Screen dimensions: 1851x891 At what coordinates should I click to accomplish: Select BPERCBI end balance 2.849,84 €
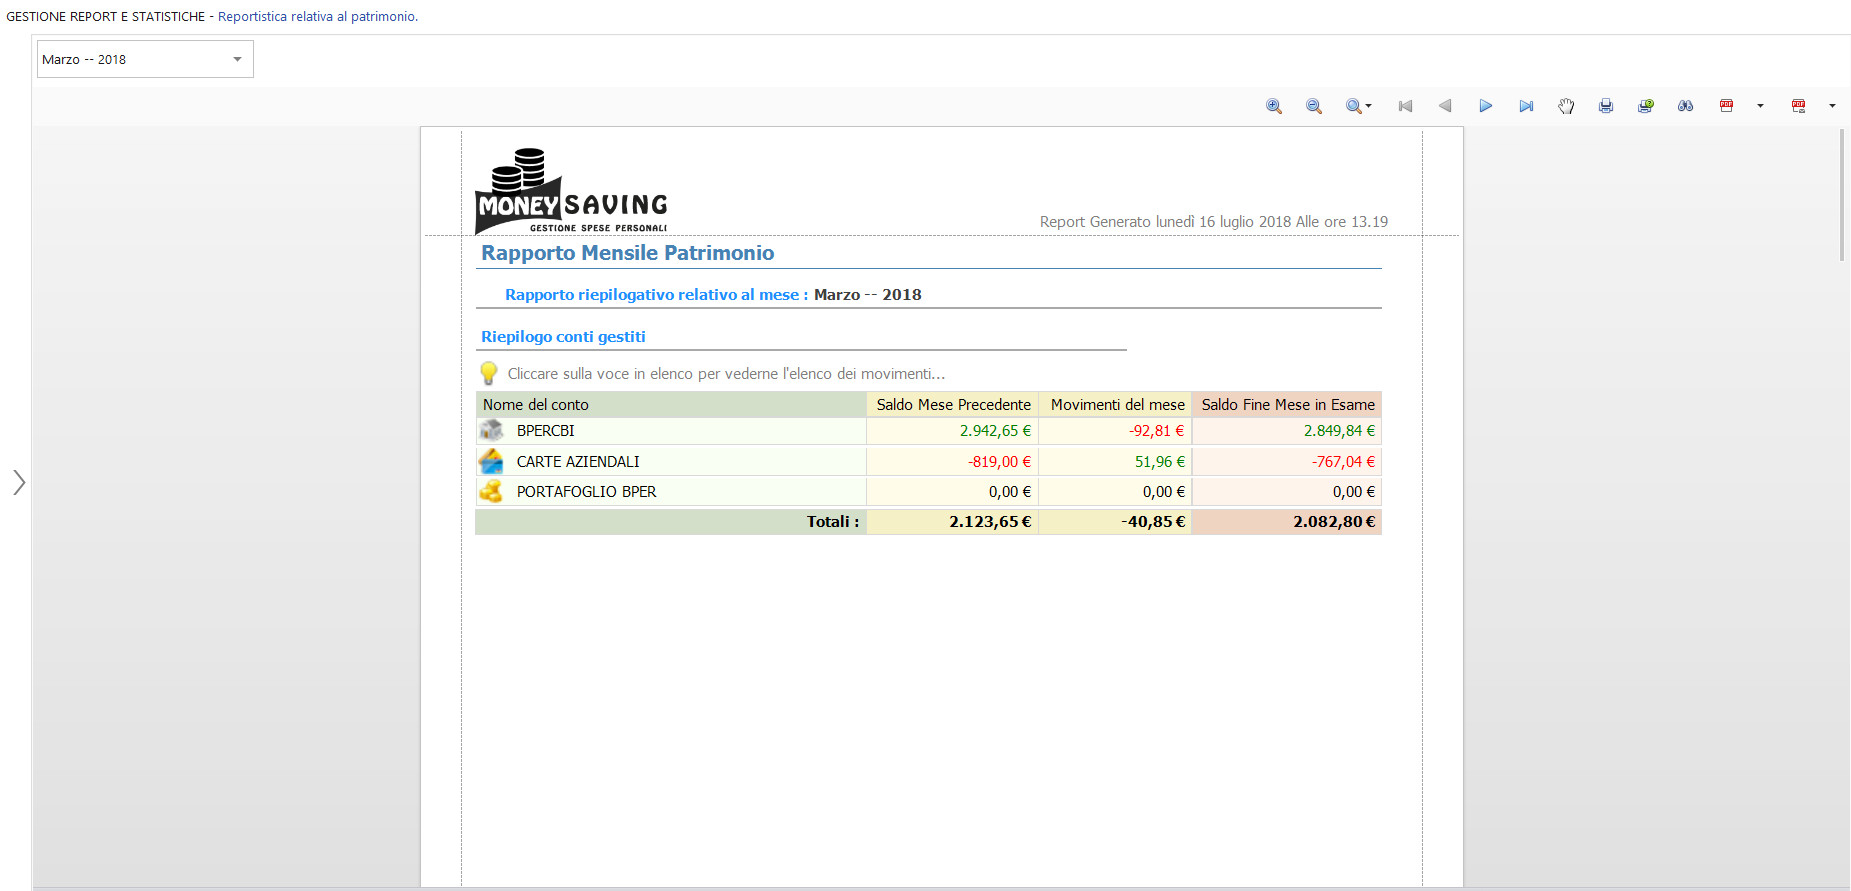click(x=1339, y=431)
